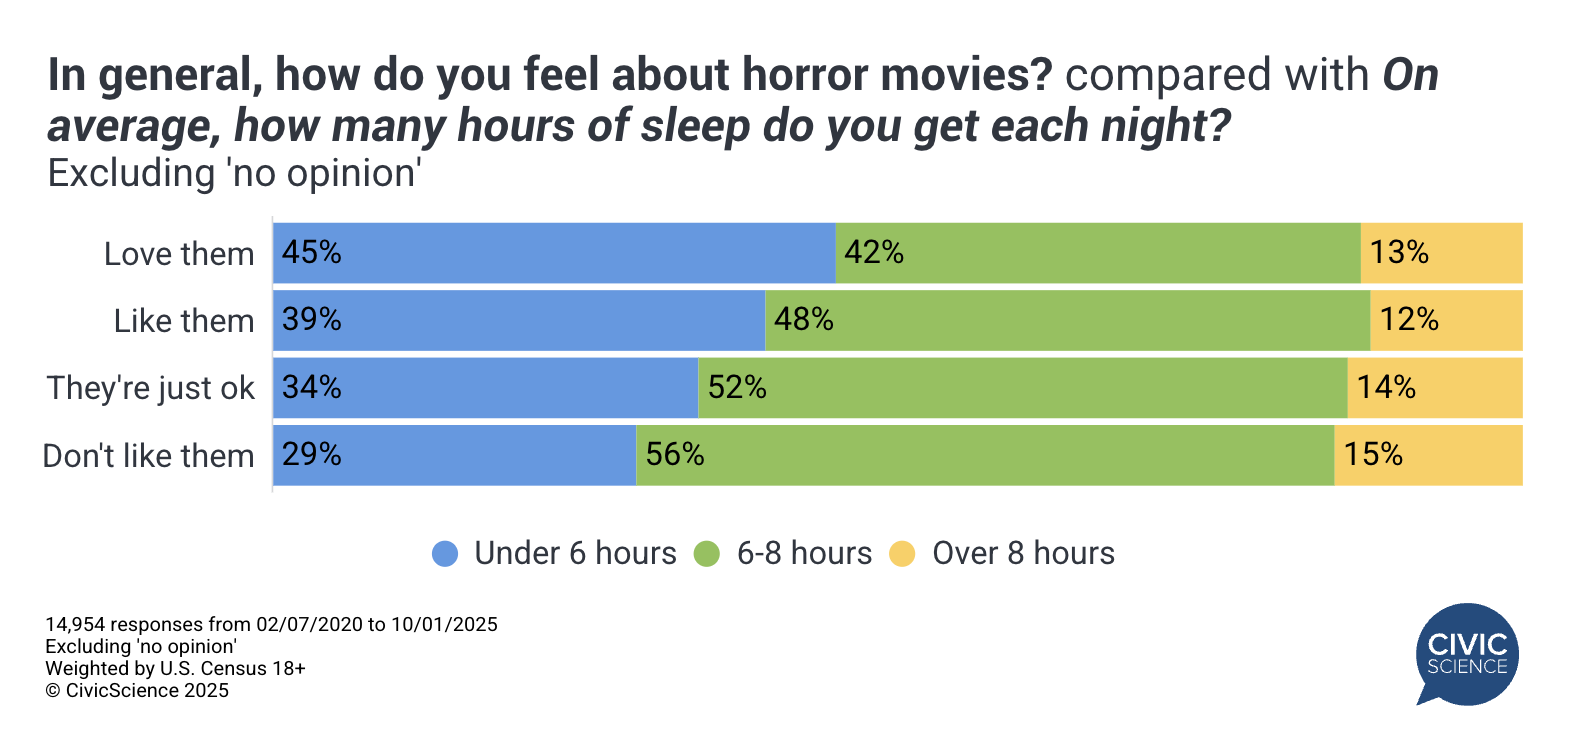
Task: Click the Love them 45% blue bar
Action: (x=554, y=253)
